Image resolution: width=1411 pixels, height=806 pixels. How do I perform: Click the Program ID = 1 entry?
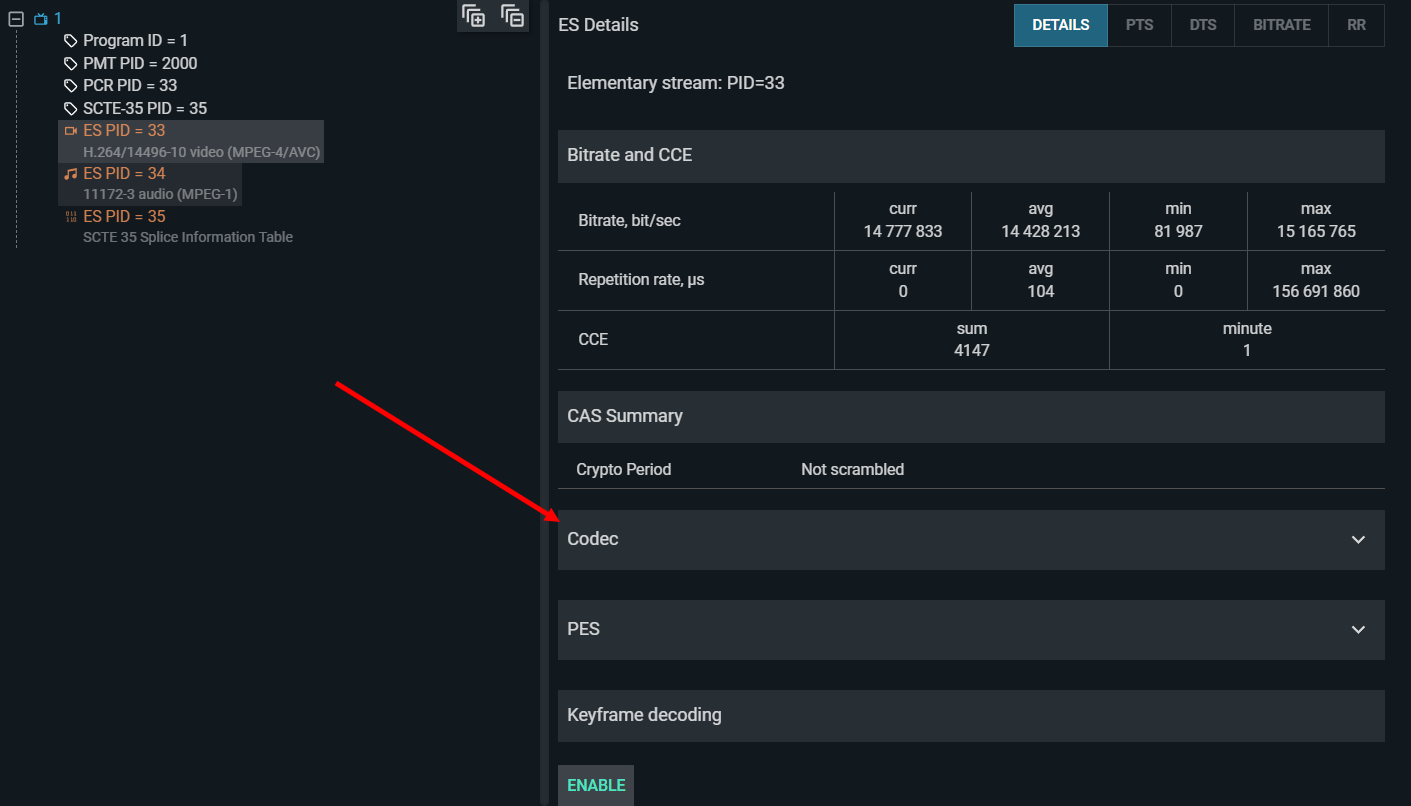pos(135,41)
